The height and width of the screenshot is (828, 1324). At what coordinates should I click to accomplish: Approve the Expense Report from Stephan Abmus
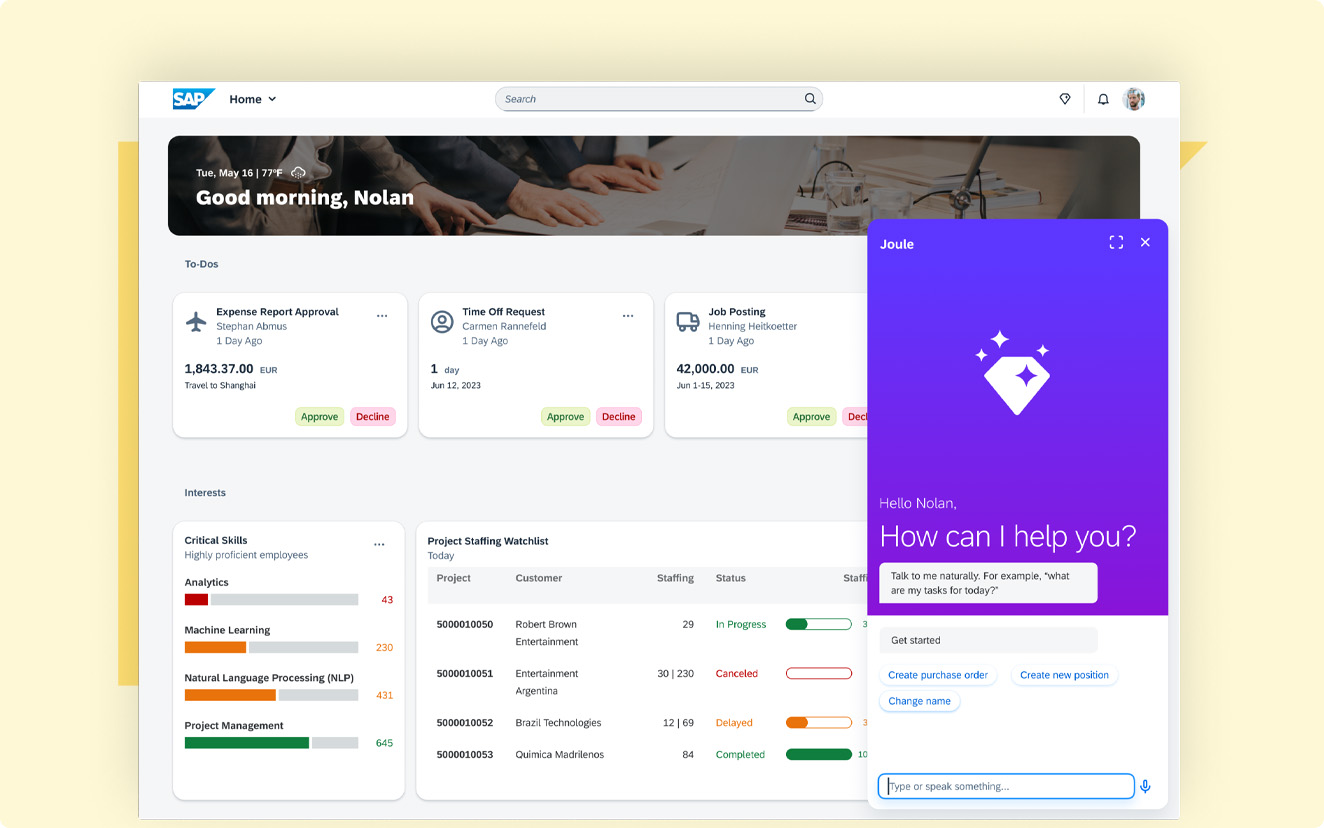click(x=319, y=417)
